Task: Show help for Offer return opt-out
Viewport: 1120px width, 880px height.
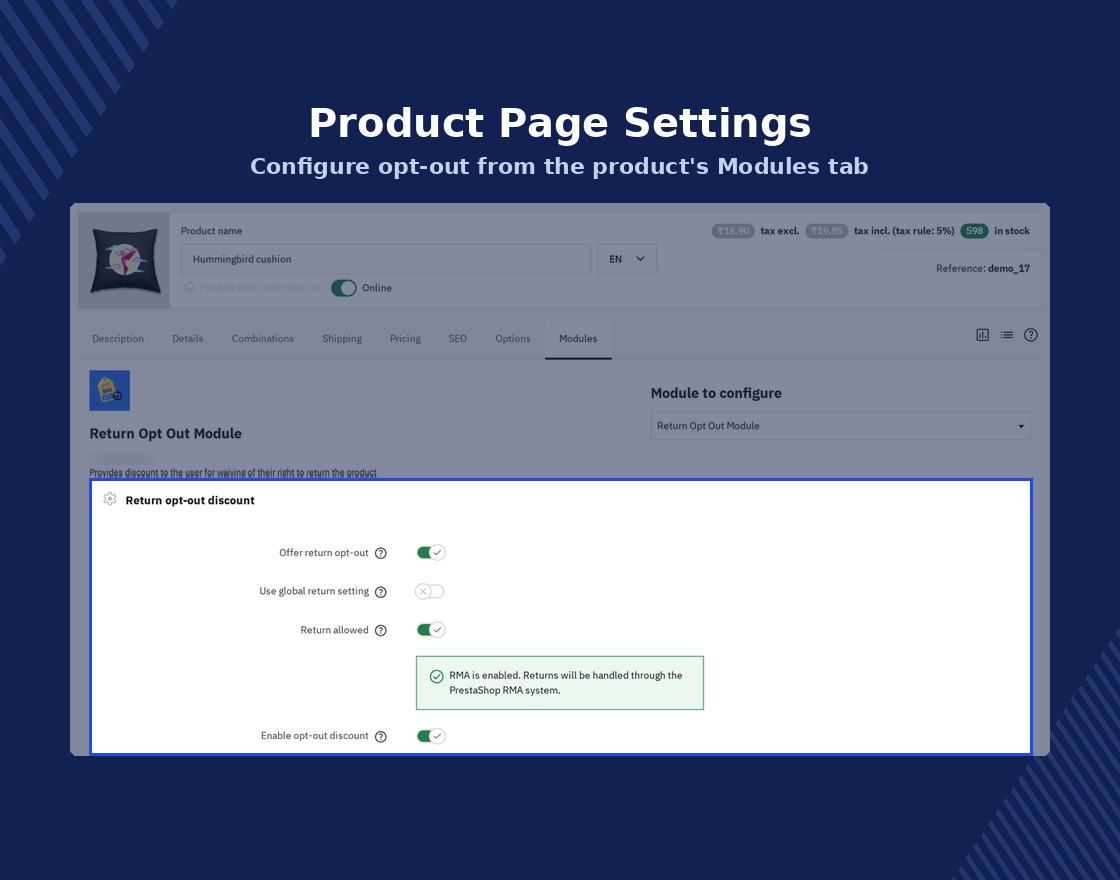Action: tap(381, 553)
